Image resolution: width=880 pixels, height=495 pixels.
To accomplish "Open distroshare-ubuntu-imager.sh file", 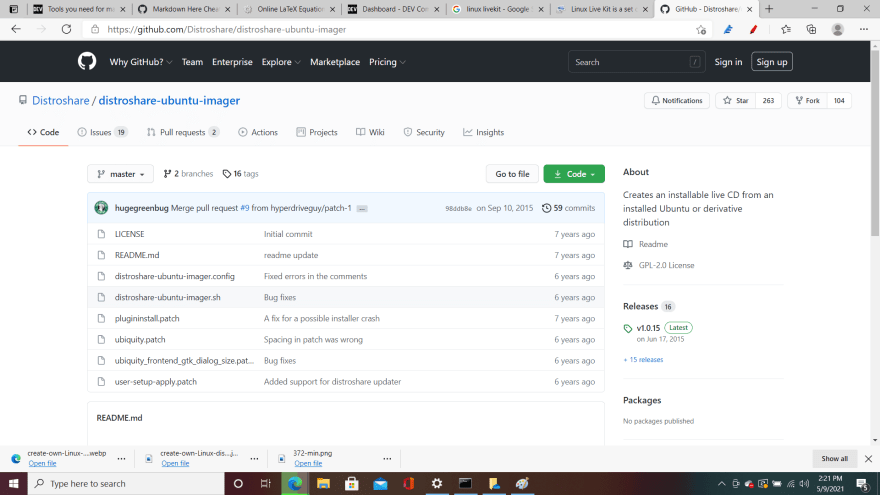I will 167,297.
